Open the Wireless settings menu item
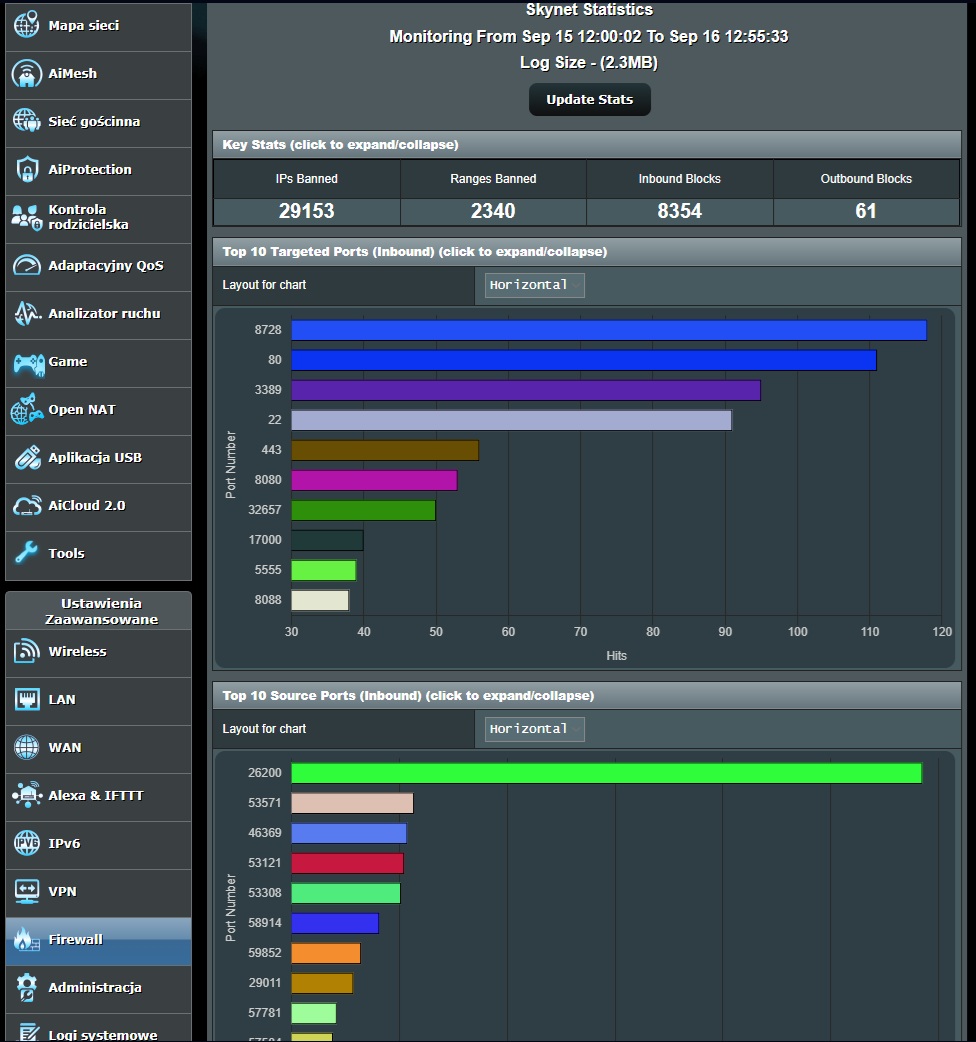 [x=77, y=651]
